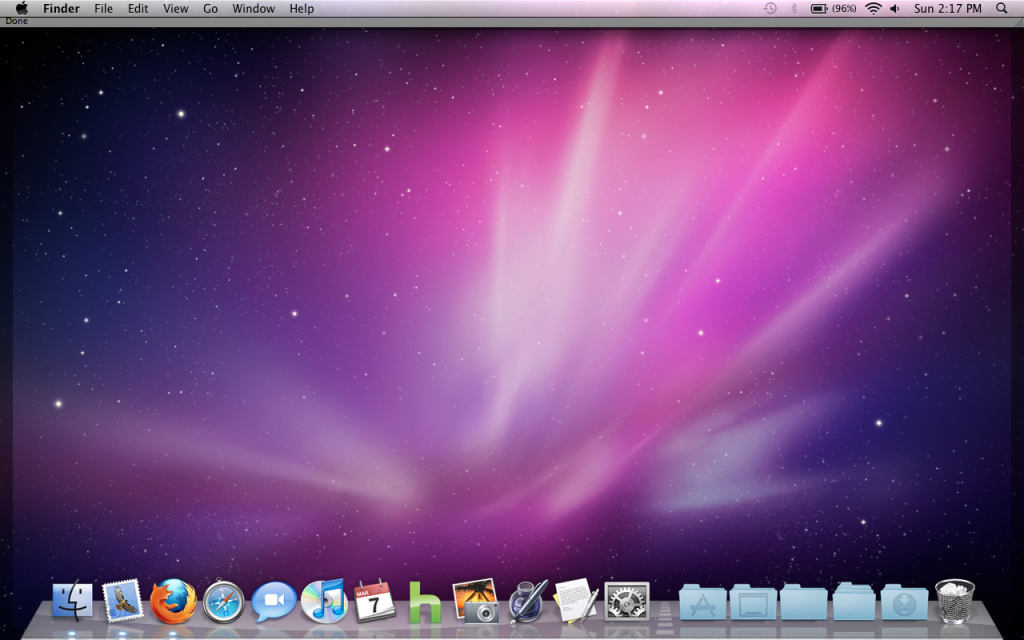Open the green h app icon
This screenshot has height=640, width=1024.
tap(424, 602)
